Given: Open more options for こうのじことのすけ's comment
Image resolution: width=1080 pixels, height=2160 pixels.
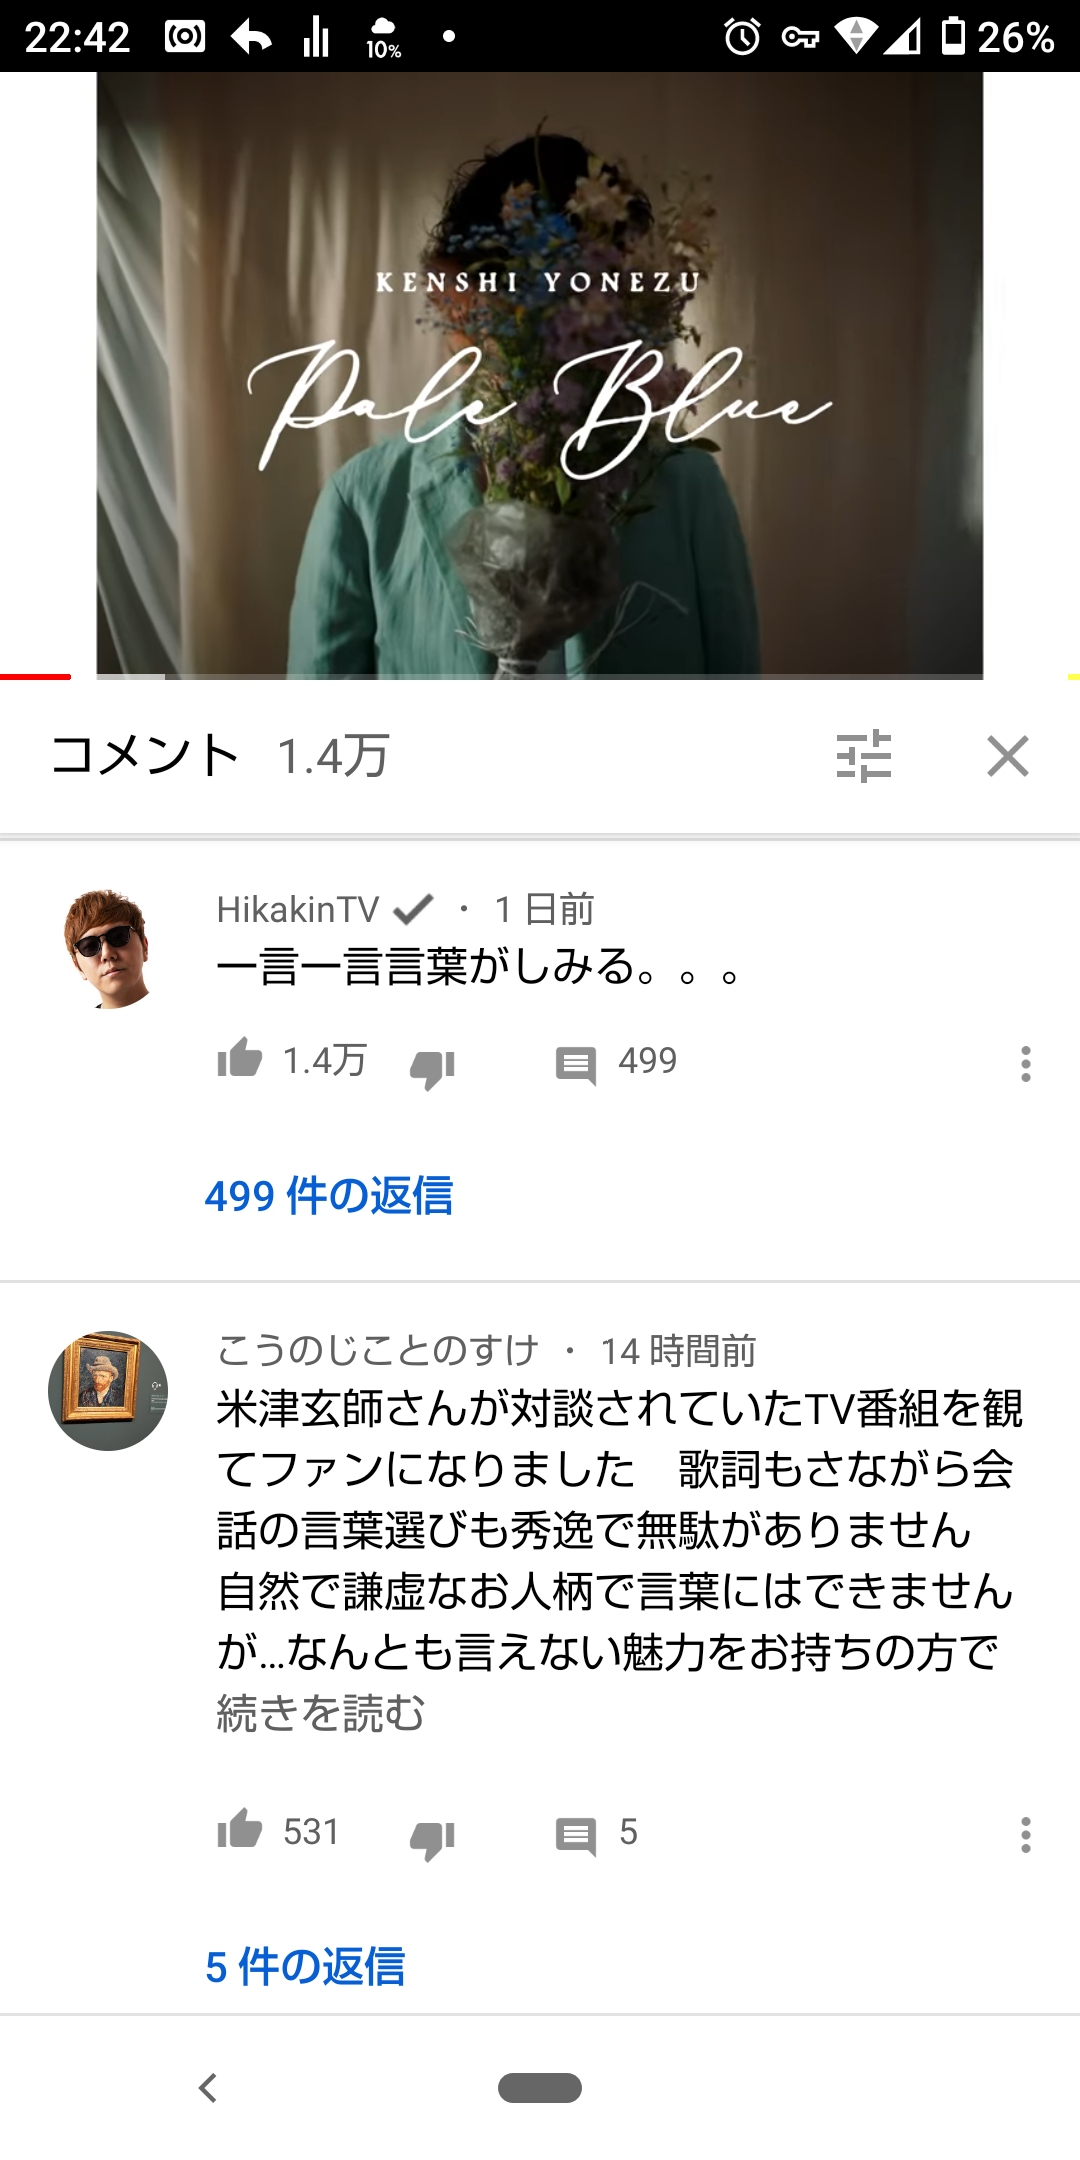Looking at the screenshot, I should click(x=1025, y=1835).
